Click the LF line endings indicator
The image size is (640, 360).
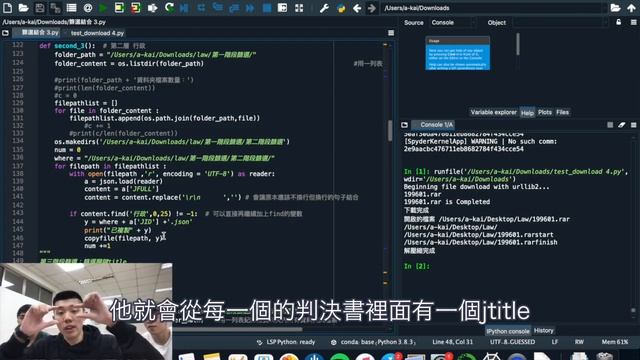555,342
